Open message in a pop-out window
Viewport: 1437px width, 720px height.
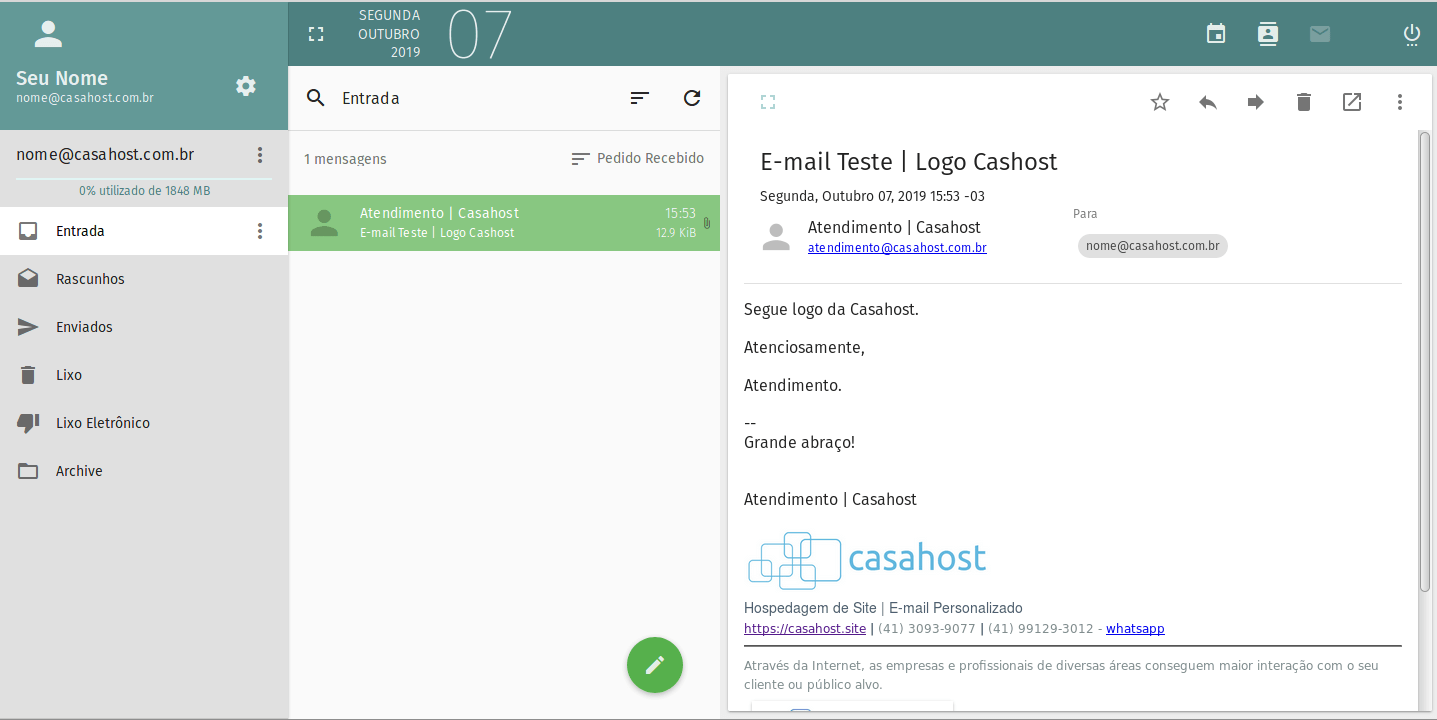[1352, 102]
